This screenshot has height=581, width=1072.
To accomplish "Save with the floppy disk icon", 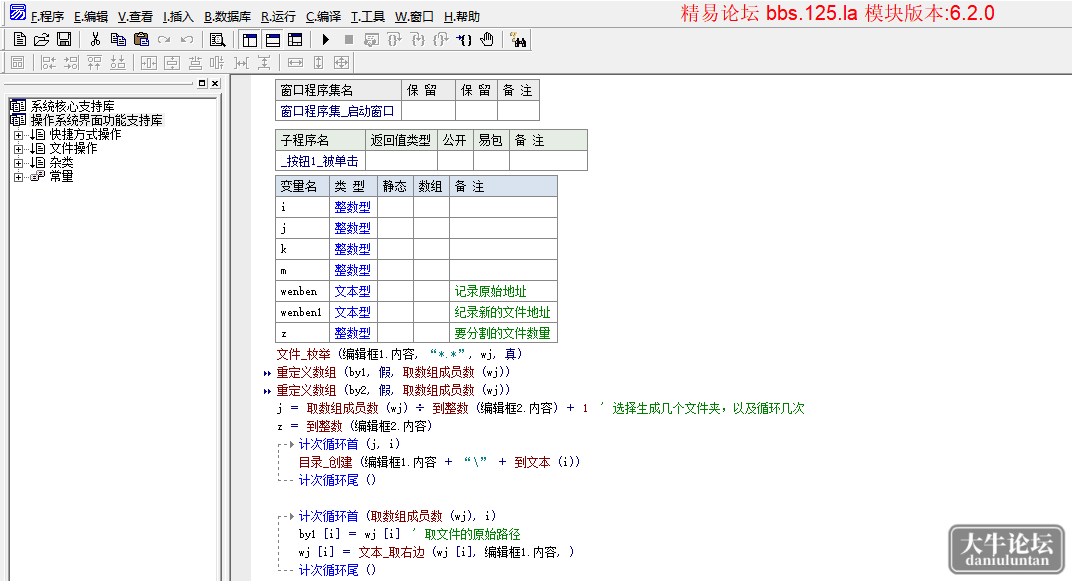I will tap(64, 40).
